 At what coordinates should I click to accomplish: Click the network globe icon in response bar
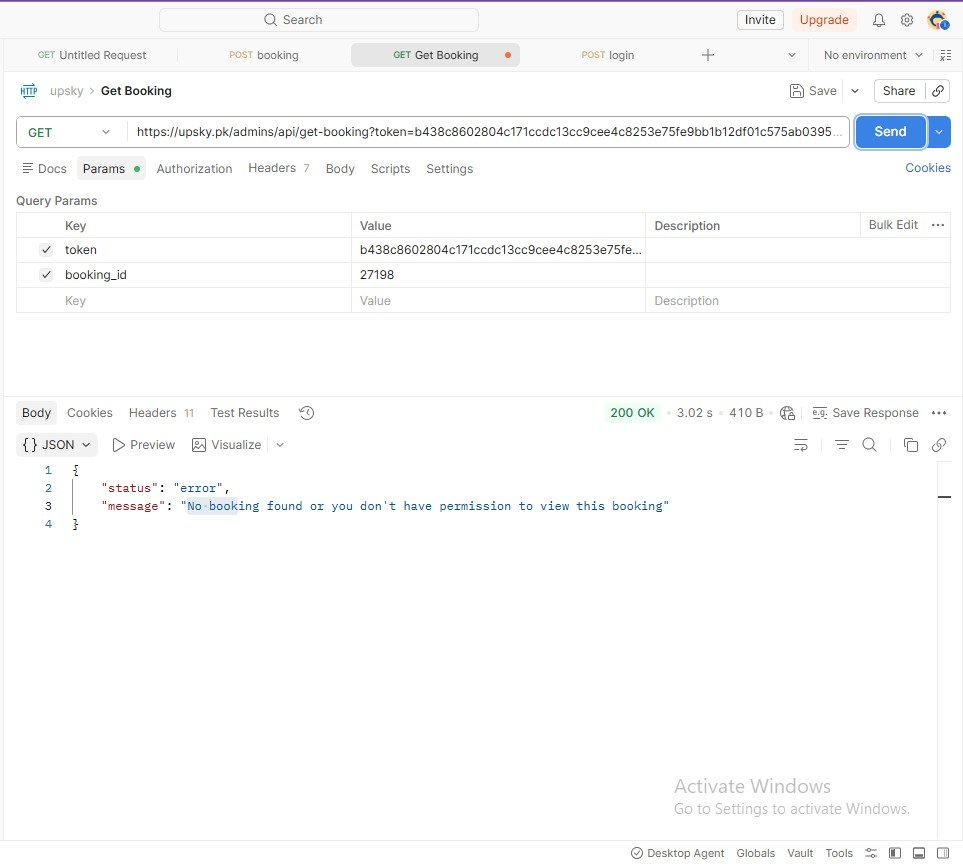click(x=787, y=413)
